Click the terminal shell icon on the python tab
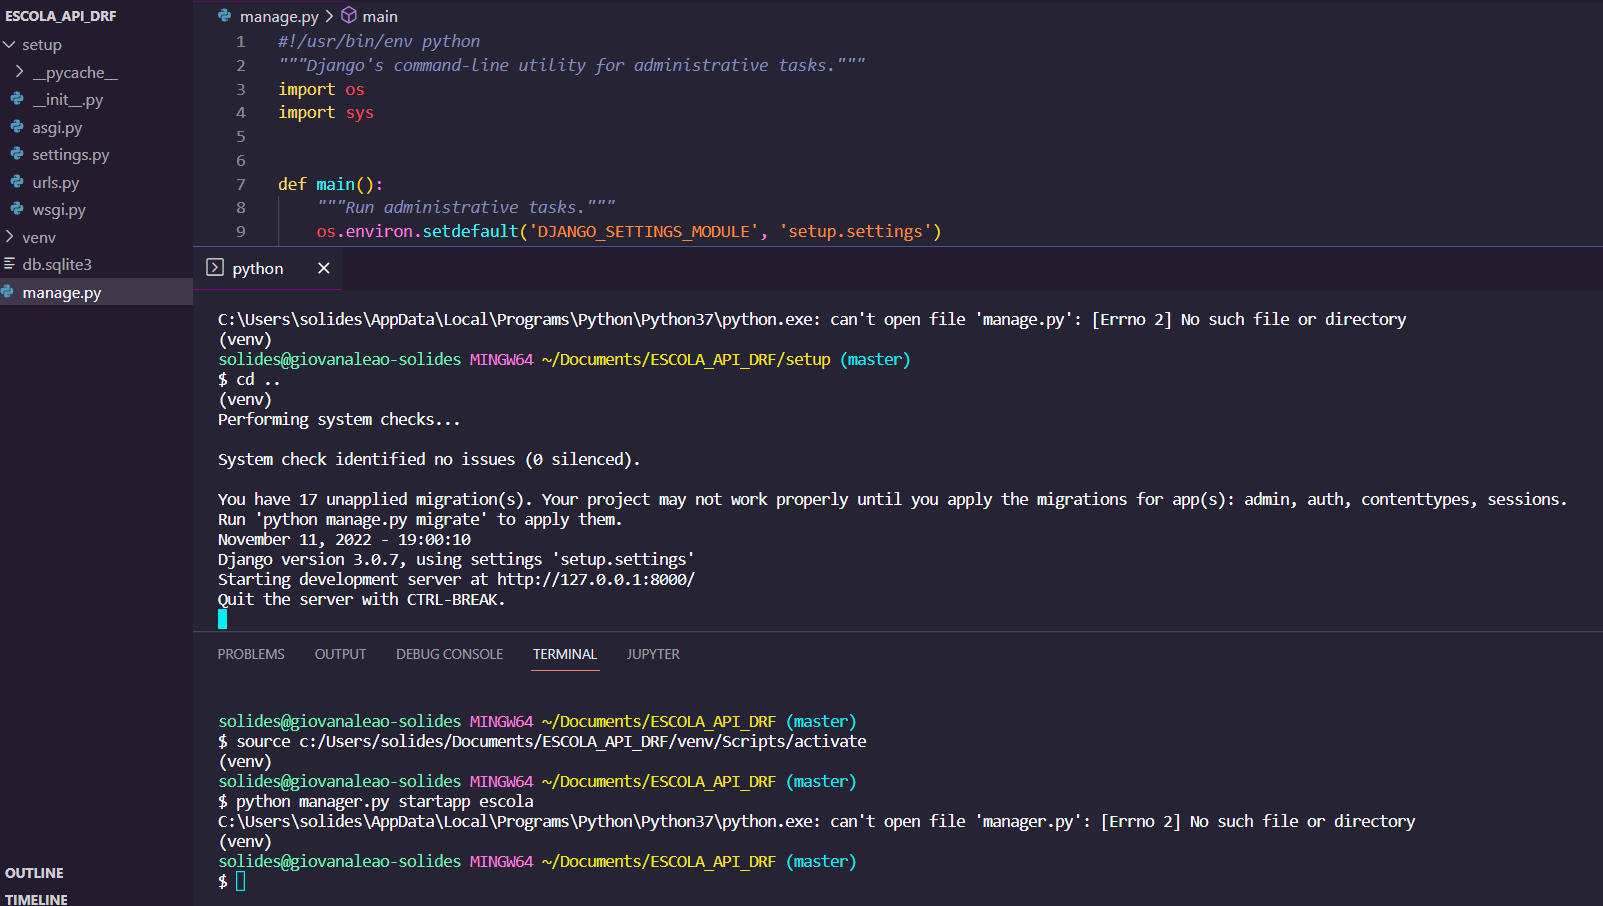This screenshot has width=1603, height=906. pyautogui.click(x=214, y=268)
